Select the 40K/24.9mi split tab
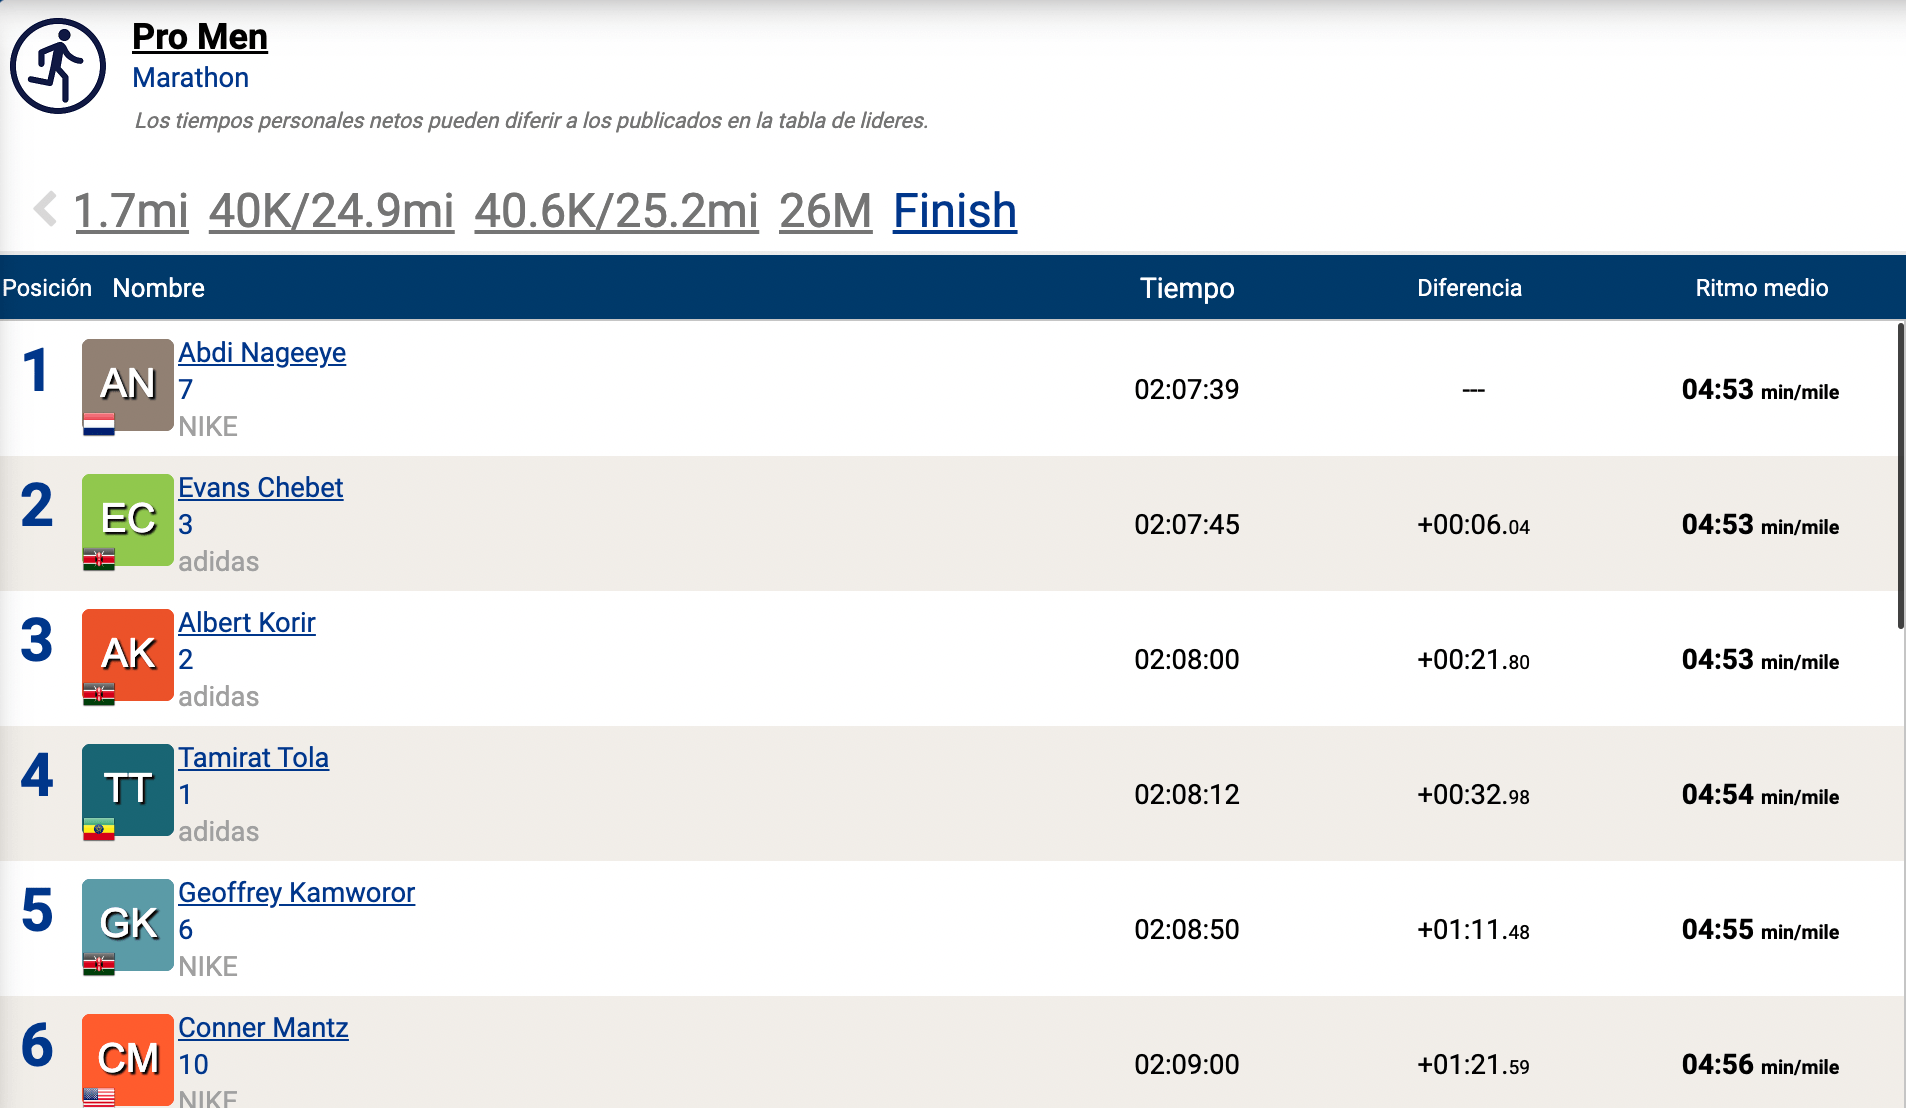This screenshot has height=1108, width=1906. pos(331,211)
